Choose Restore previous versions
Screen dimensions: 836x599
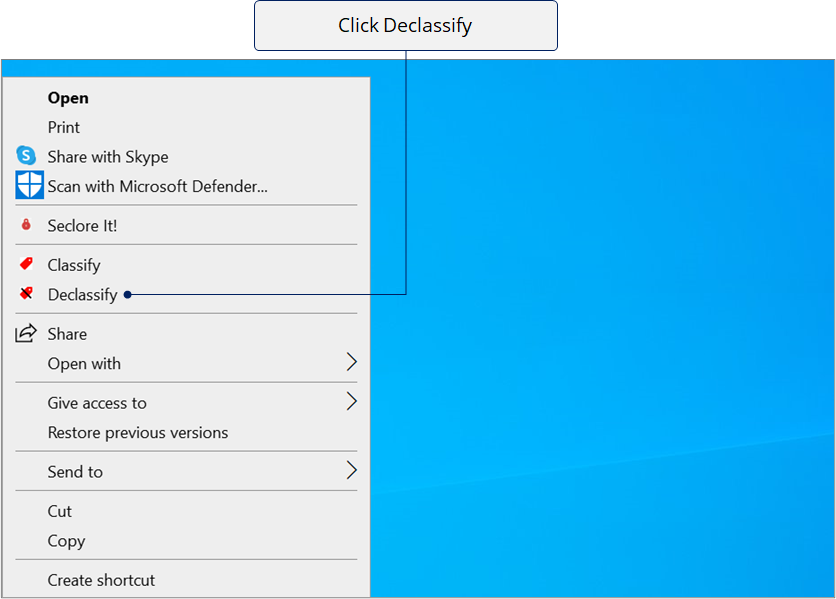pyautogui.click(x=186, y=432)
